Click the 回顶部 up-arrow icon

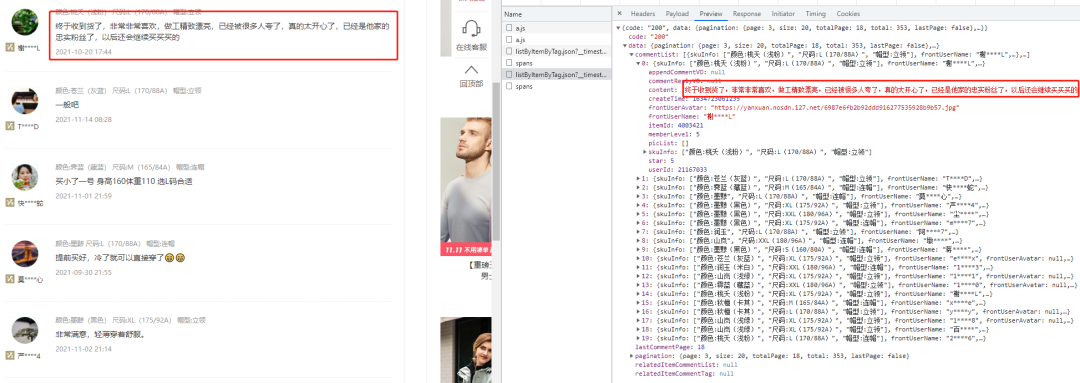point(471,70)
